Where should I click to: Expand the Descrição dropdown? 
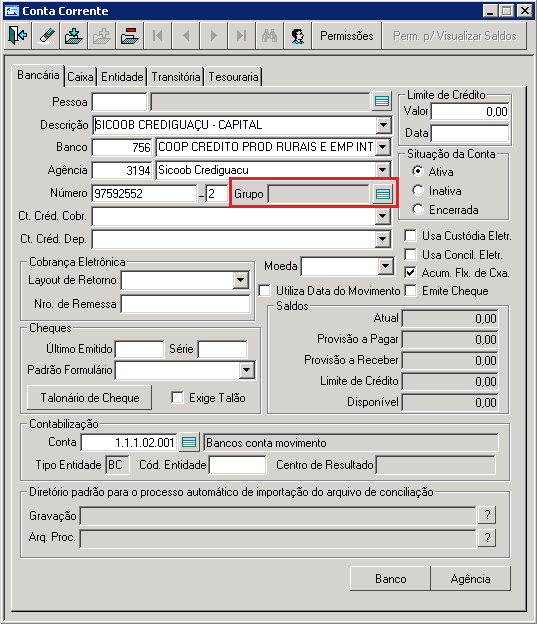tap(383, 125)
